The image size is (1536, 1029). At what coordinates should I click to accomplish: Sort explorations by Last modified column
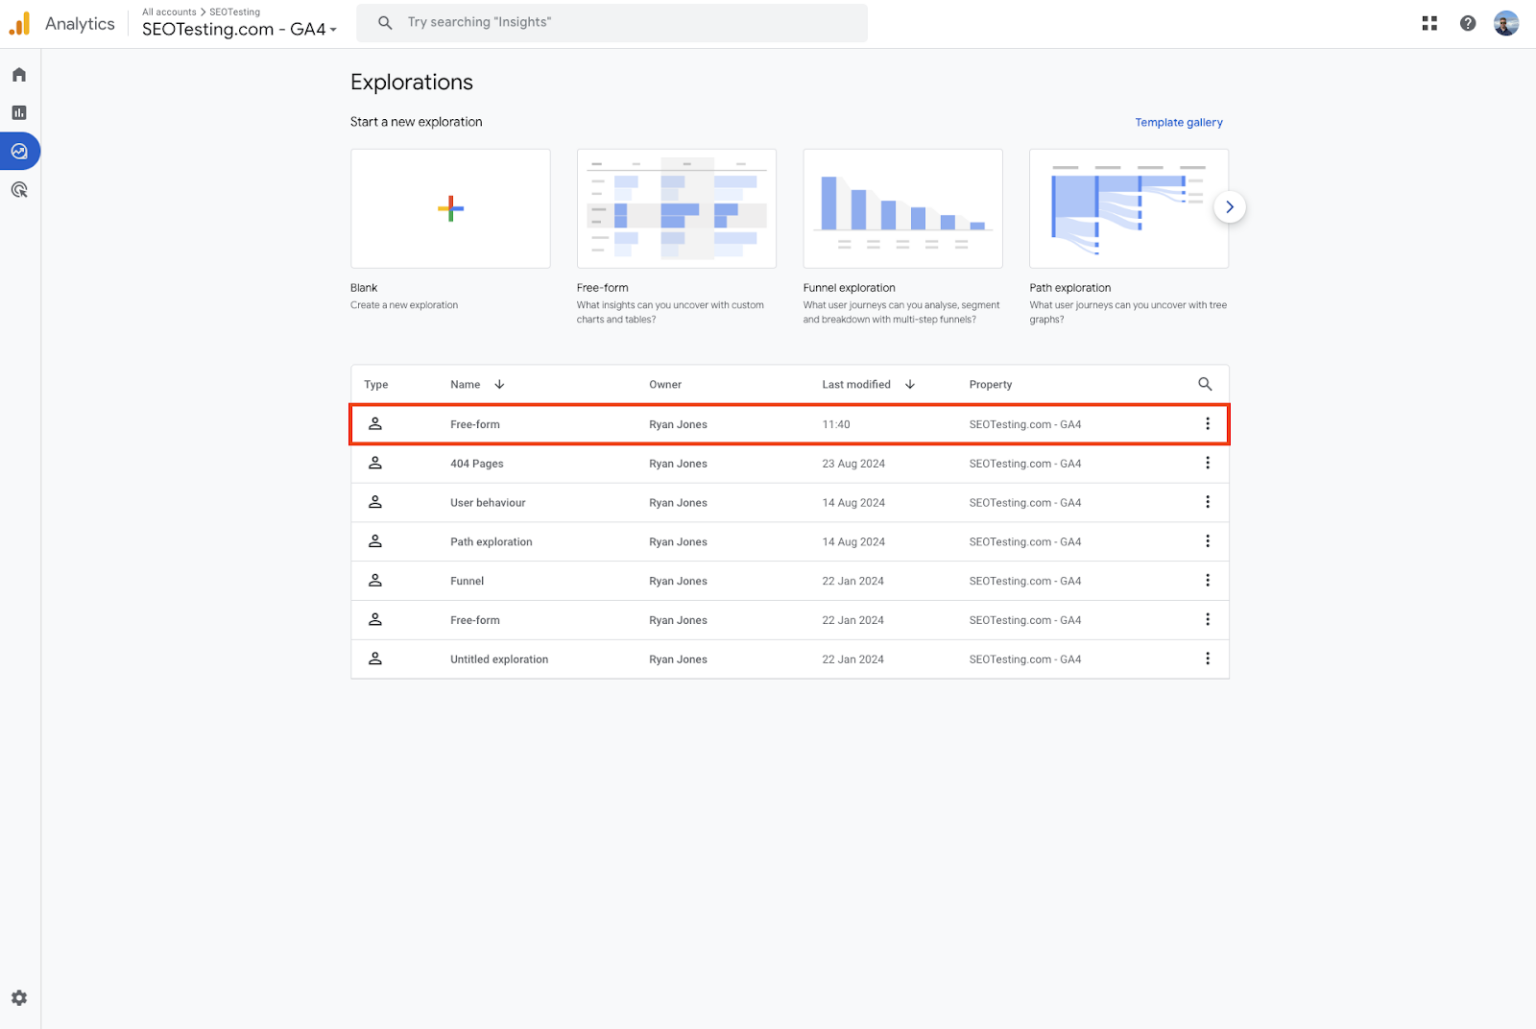(x=868, y=384)
